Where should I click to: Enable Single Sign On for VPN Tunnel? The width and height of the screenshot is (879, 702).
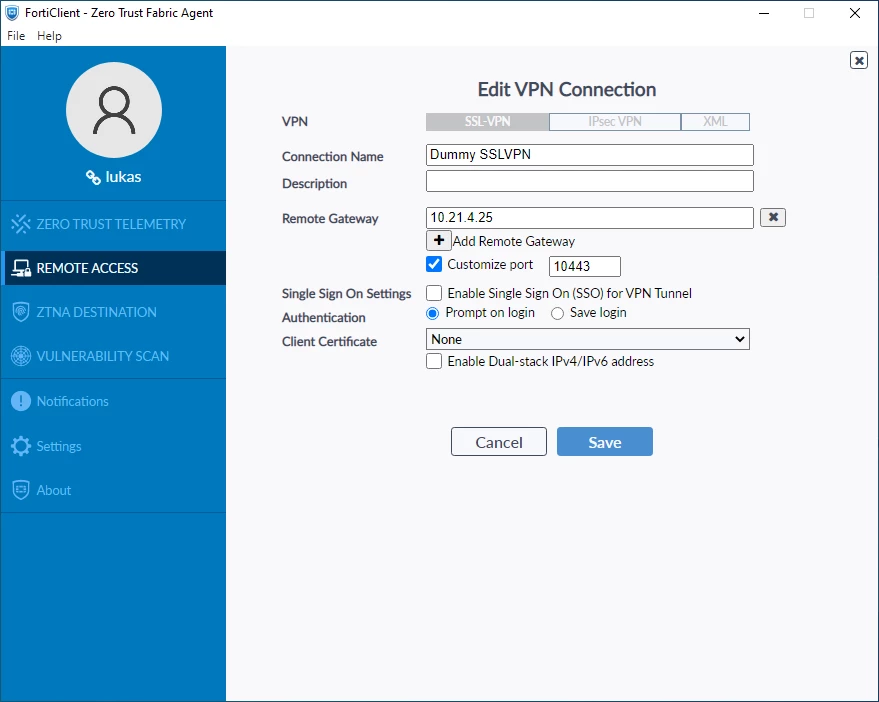click(434, 293)
